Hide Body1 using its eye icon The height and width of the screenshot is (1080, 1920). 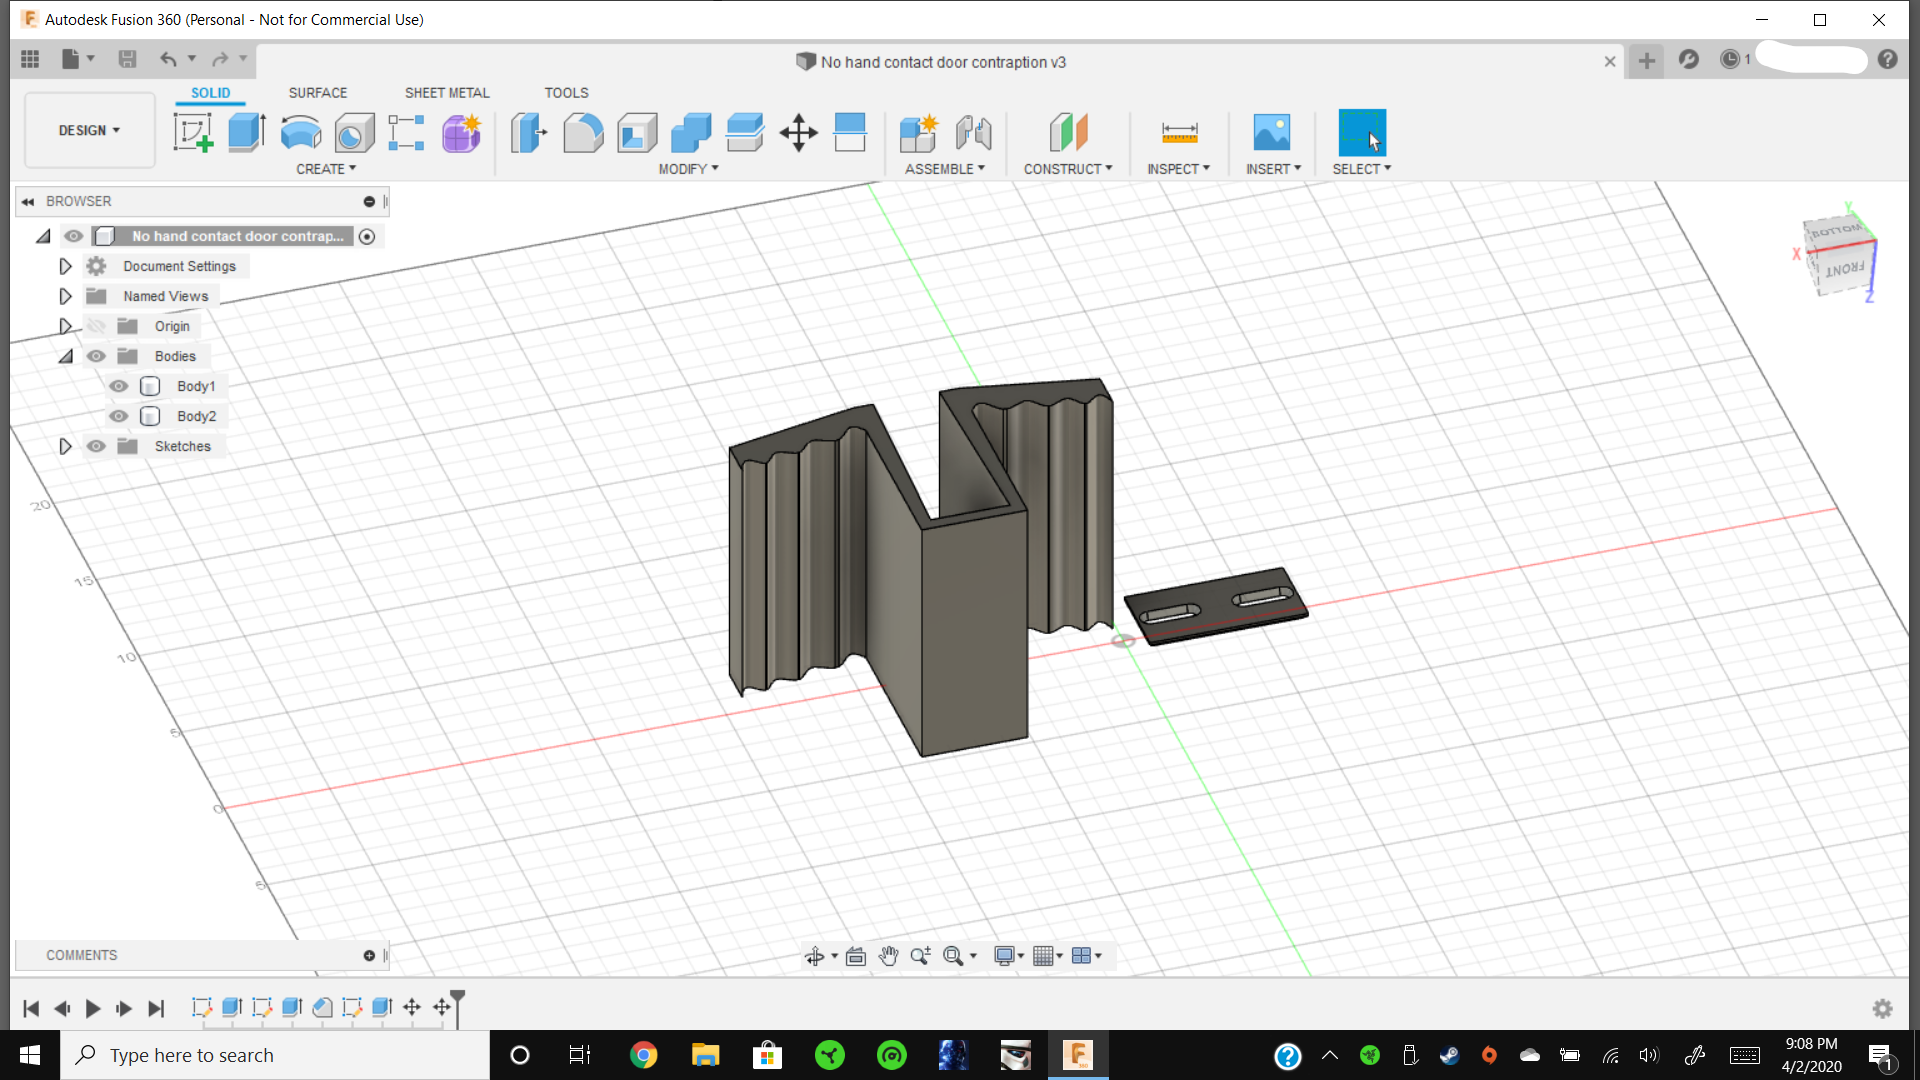pyautogui.click(x=119, y=386)
